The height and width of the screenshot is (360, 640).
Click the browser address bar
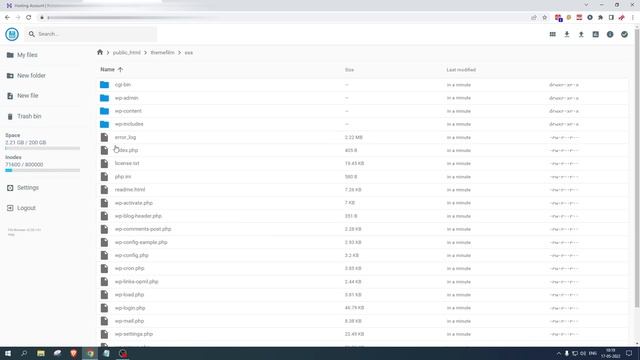coord(286,18)
